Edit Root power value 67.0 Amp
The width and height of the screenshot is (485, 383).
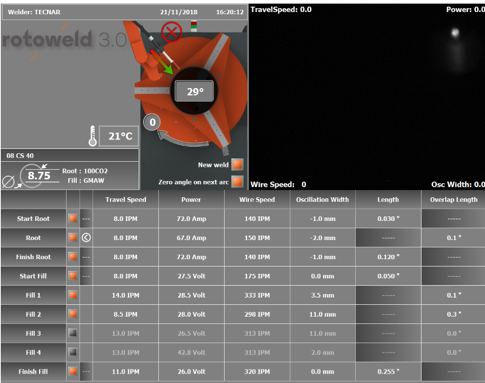191,238
